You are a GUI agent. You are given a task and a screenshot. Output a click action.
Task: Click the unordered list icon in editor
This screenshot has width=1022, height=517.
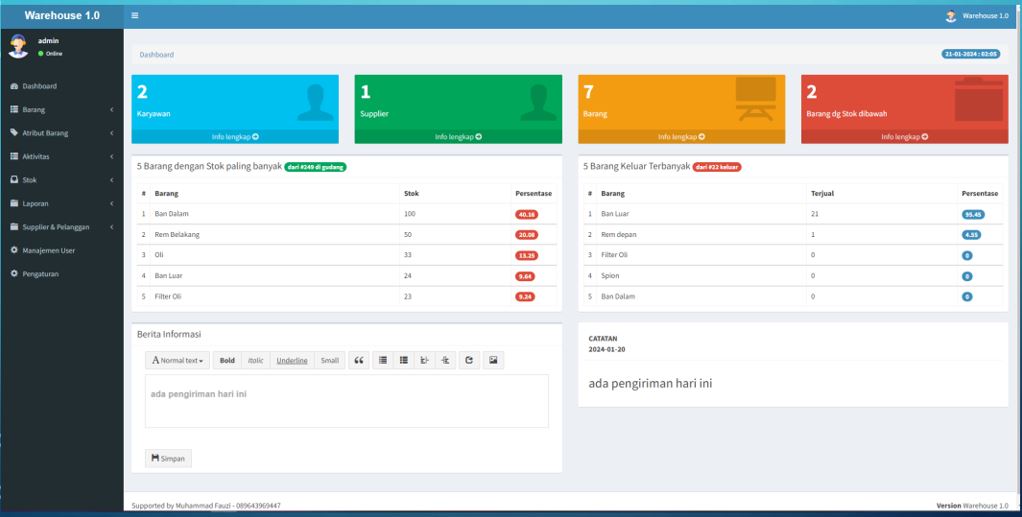[382, 360]
